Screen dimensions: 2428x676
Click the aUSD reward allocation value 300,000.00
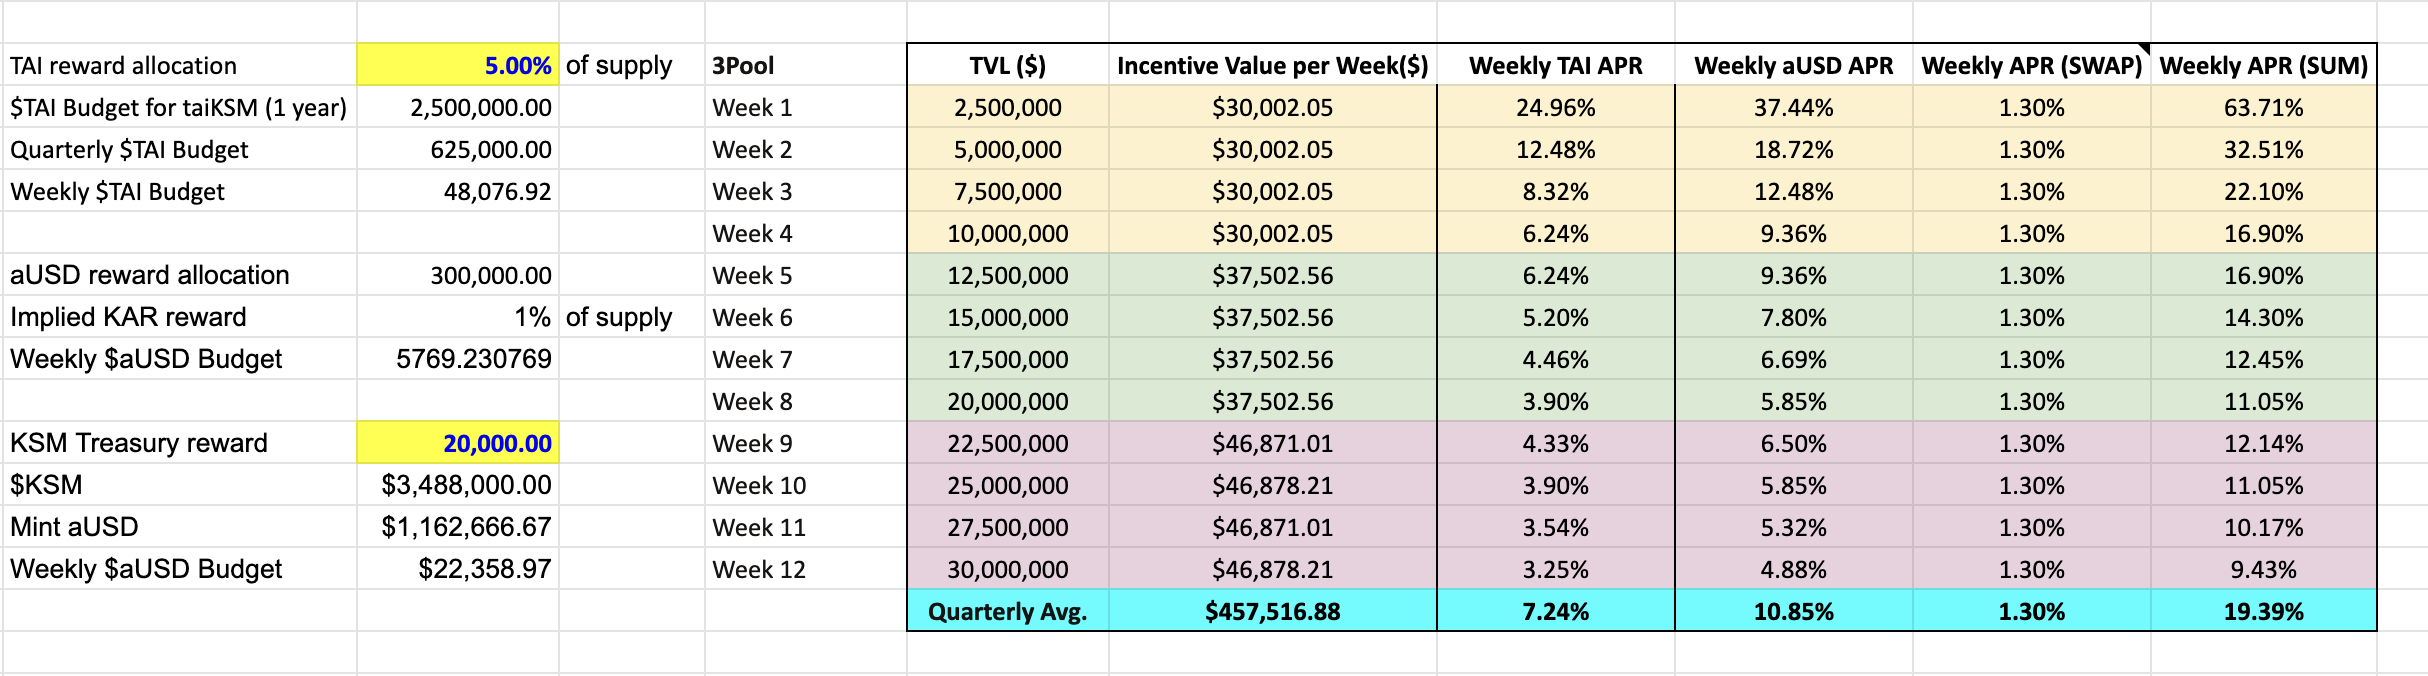click(490, 276)
